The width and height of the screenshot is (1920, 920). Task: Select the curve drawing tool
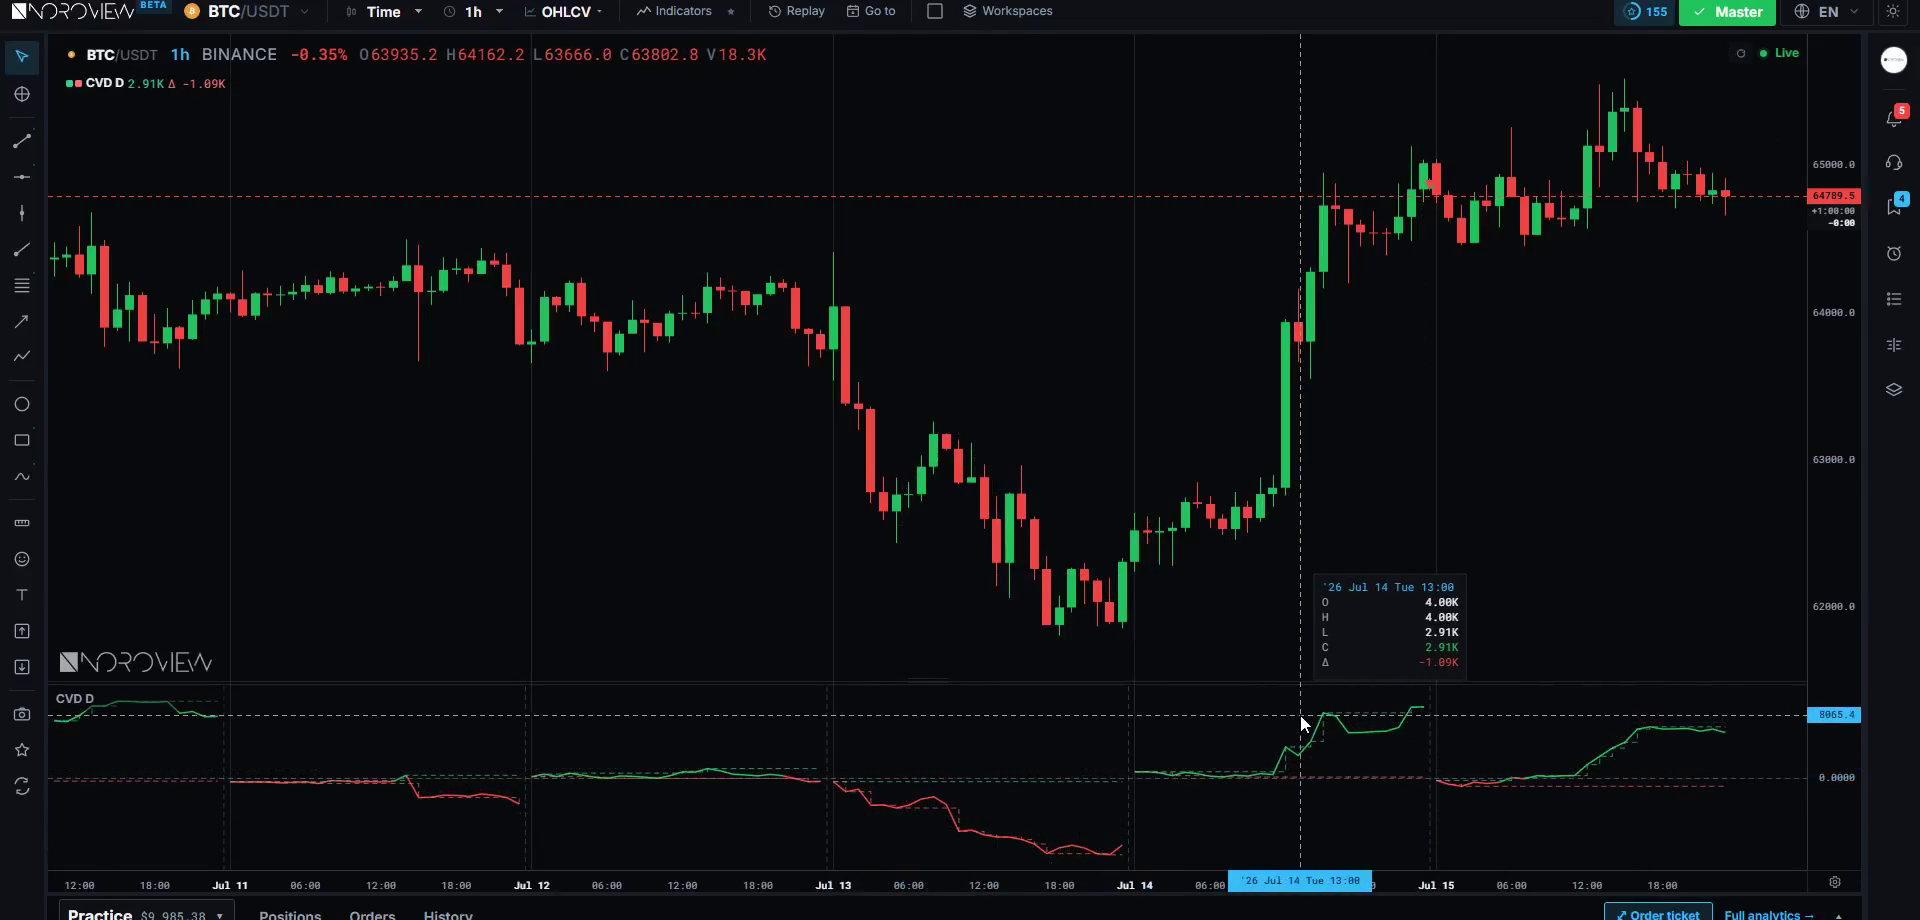click(22, 476)
